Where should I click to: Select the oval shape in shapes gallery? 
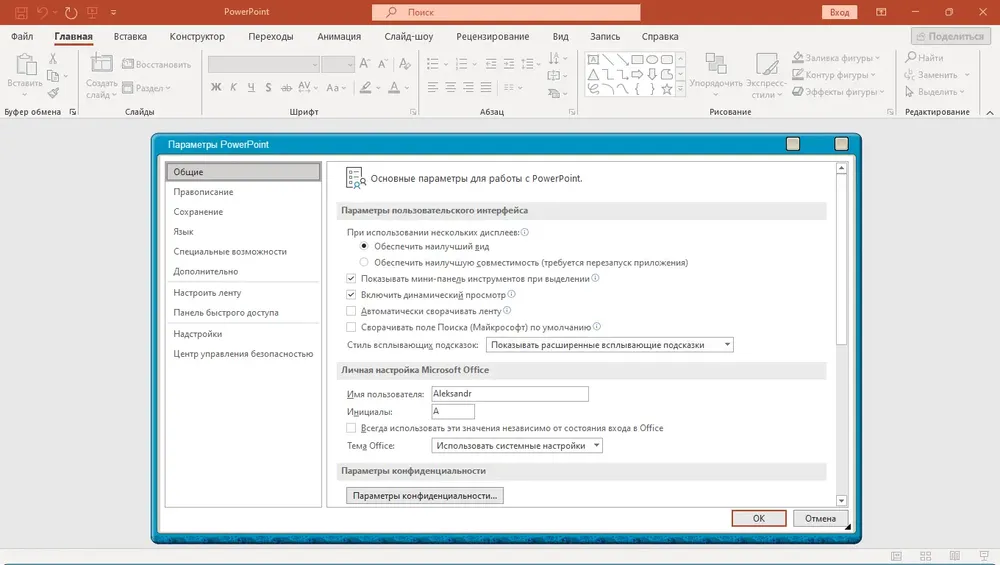click(652, 59)
